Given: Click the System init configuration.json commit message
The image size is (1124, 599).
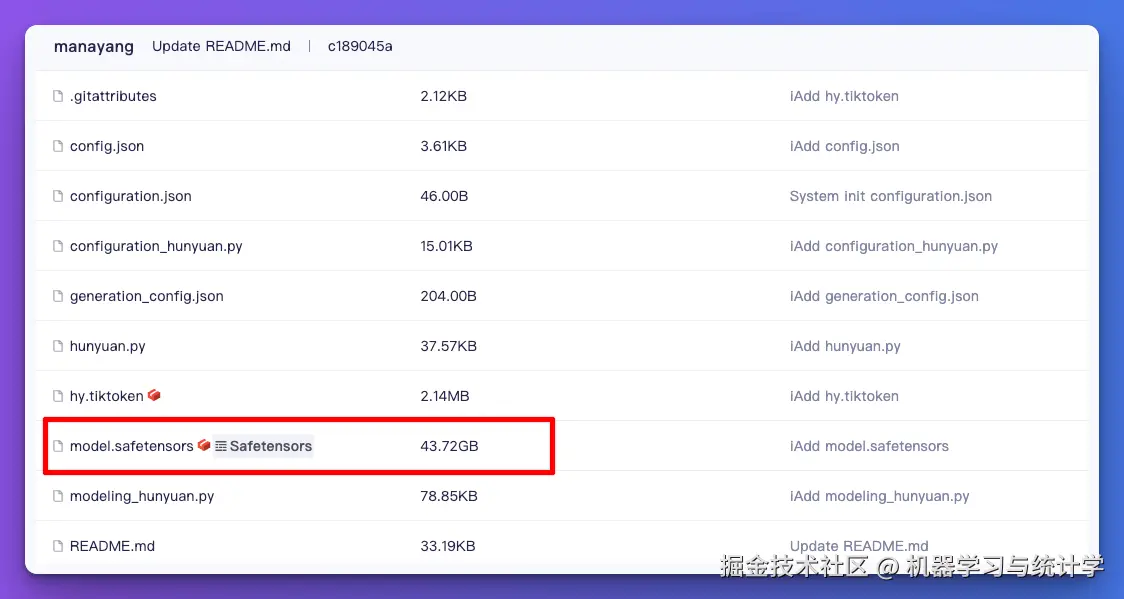Looking at the screenshot, I should click(890, 196).
